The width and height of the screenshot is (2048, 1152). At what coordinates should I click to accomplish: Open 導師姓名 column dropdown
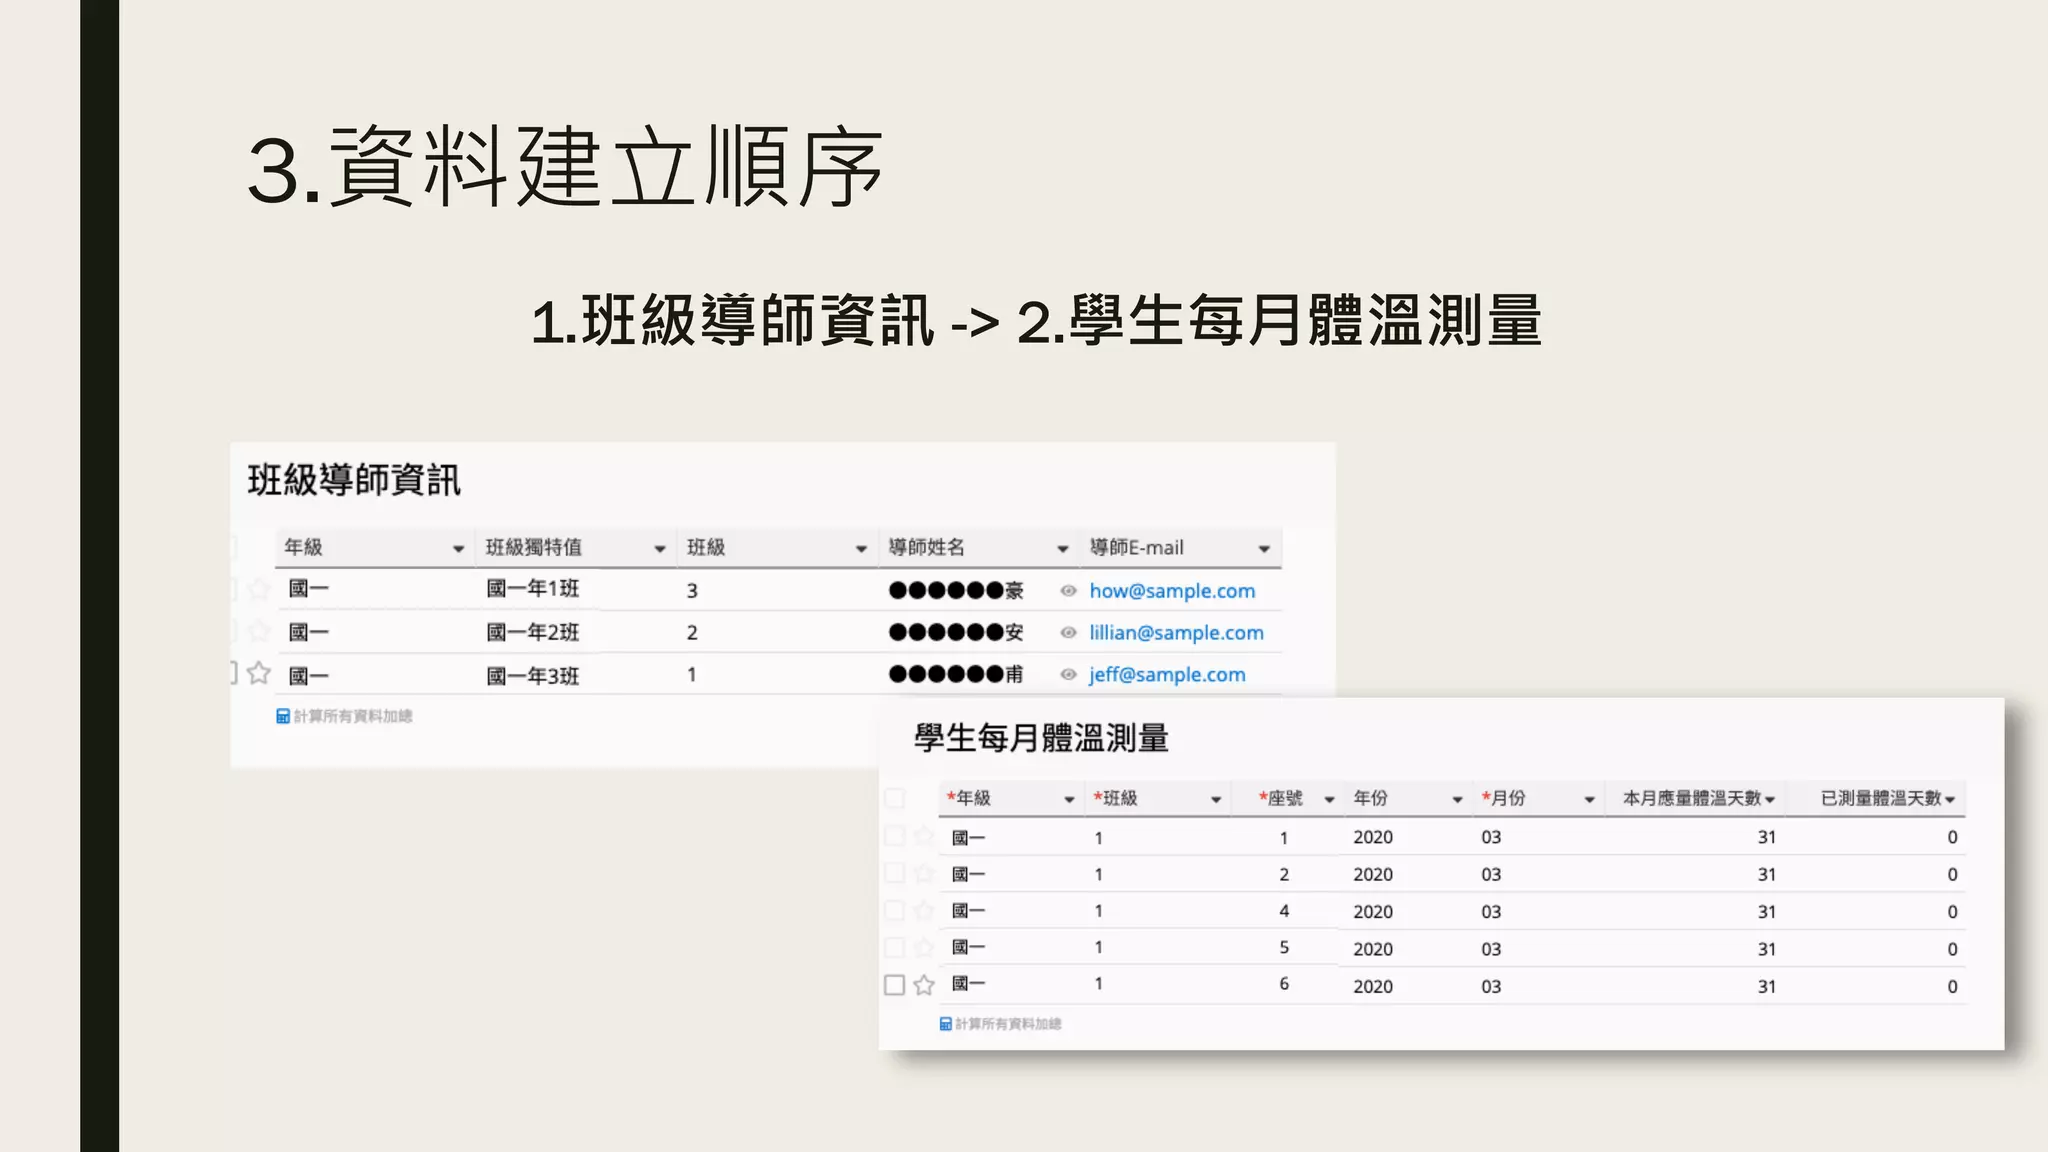tap(1063, 549)
